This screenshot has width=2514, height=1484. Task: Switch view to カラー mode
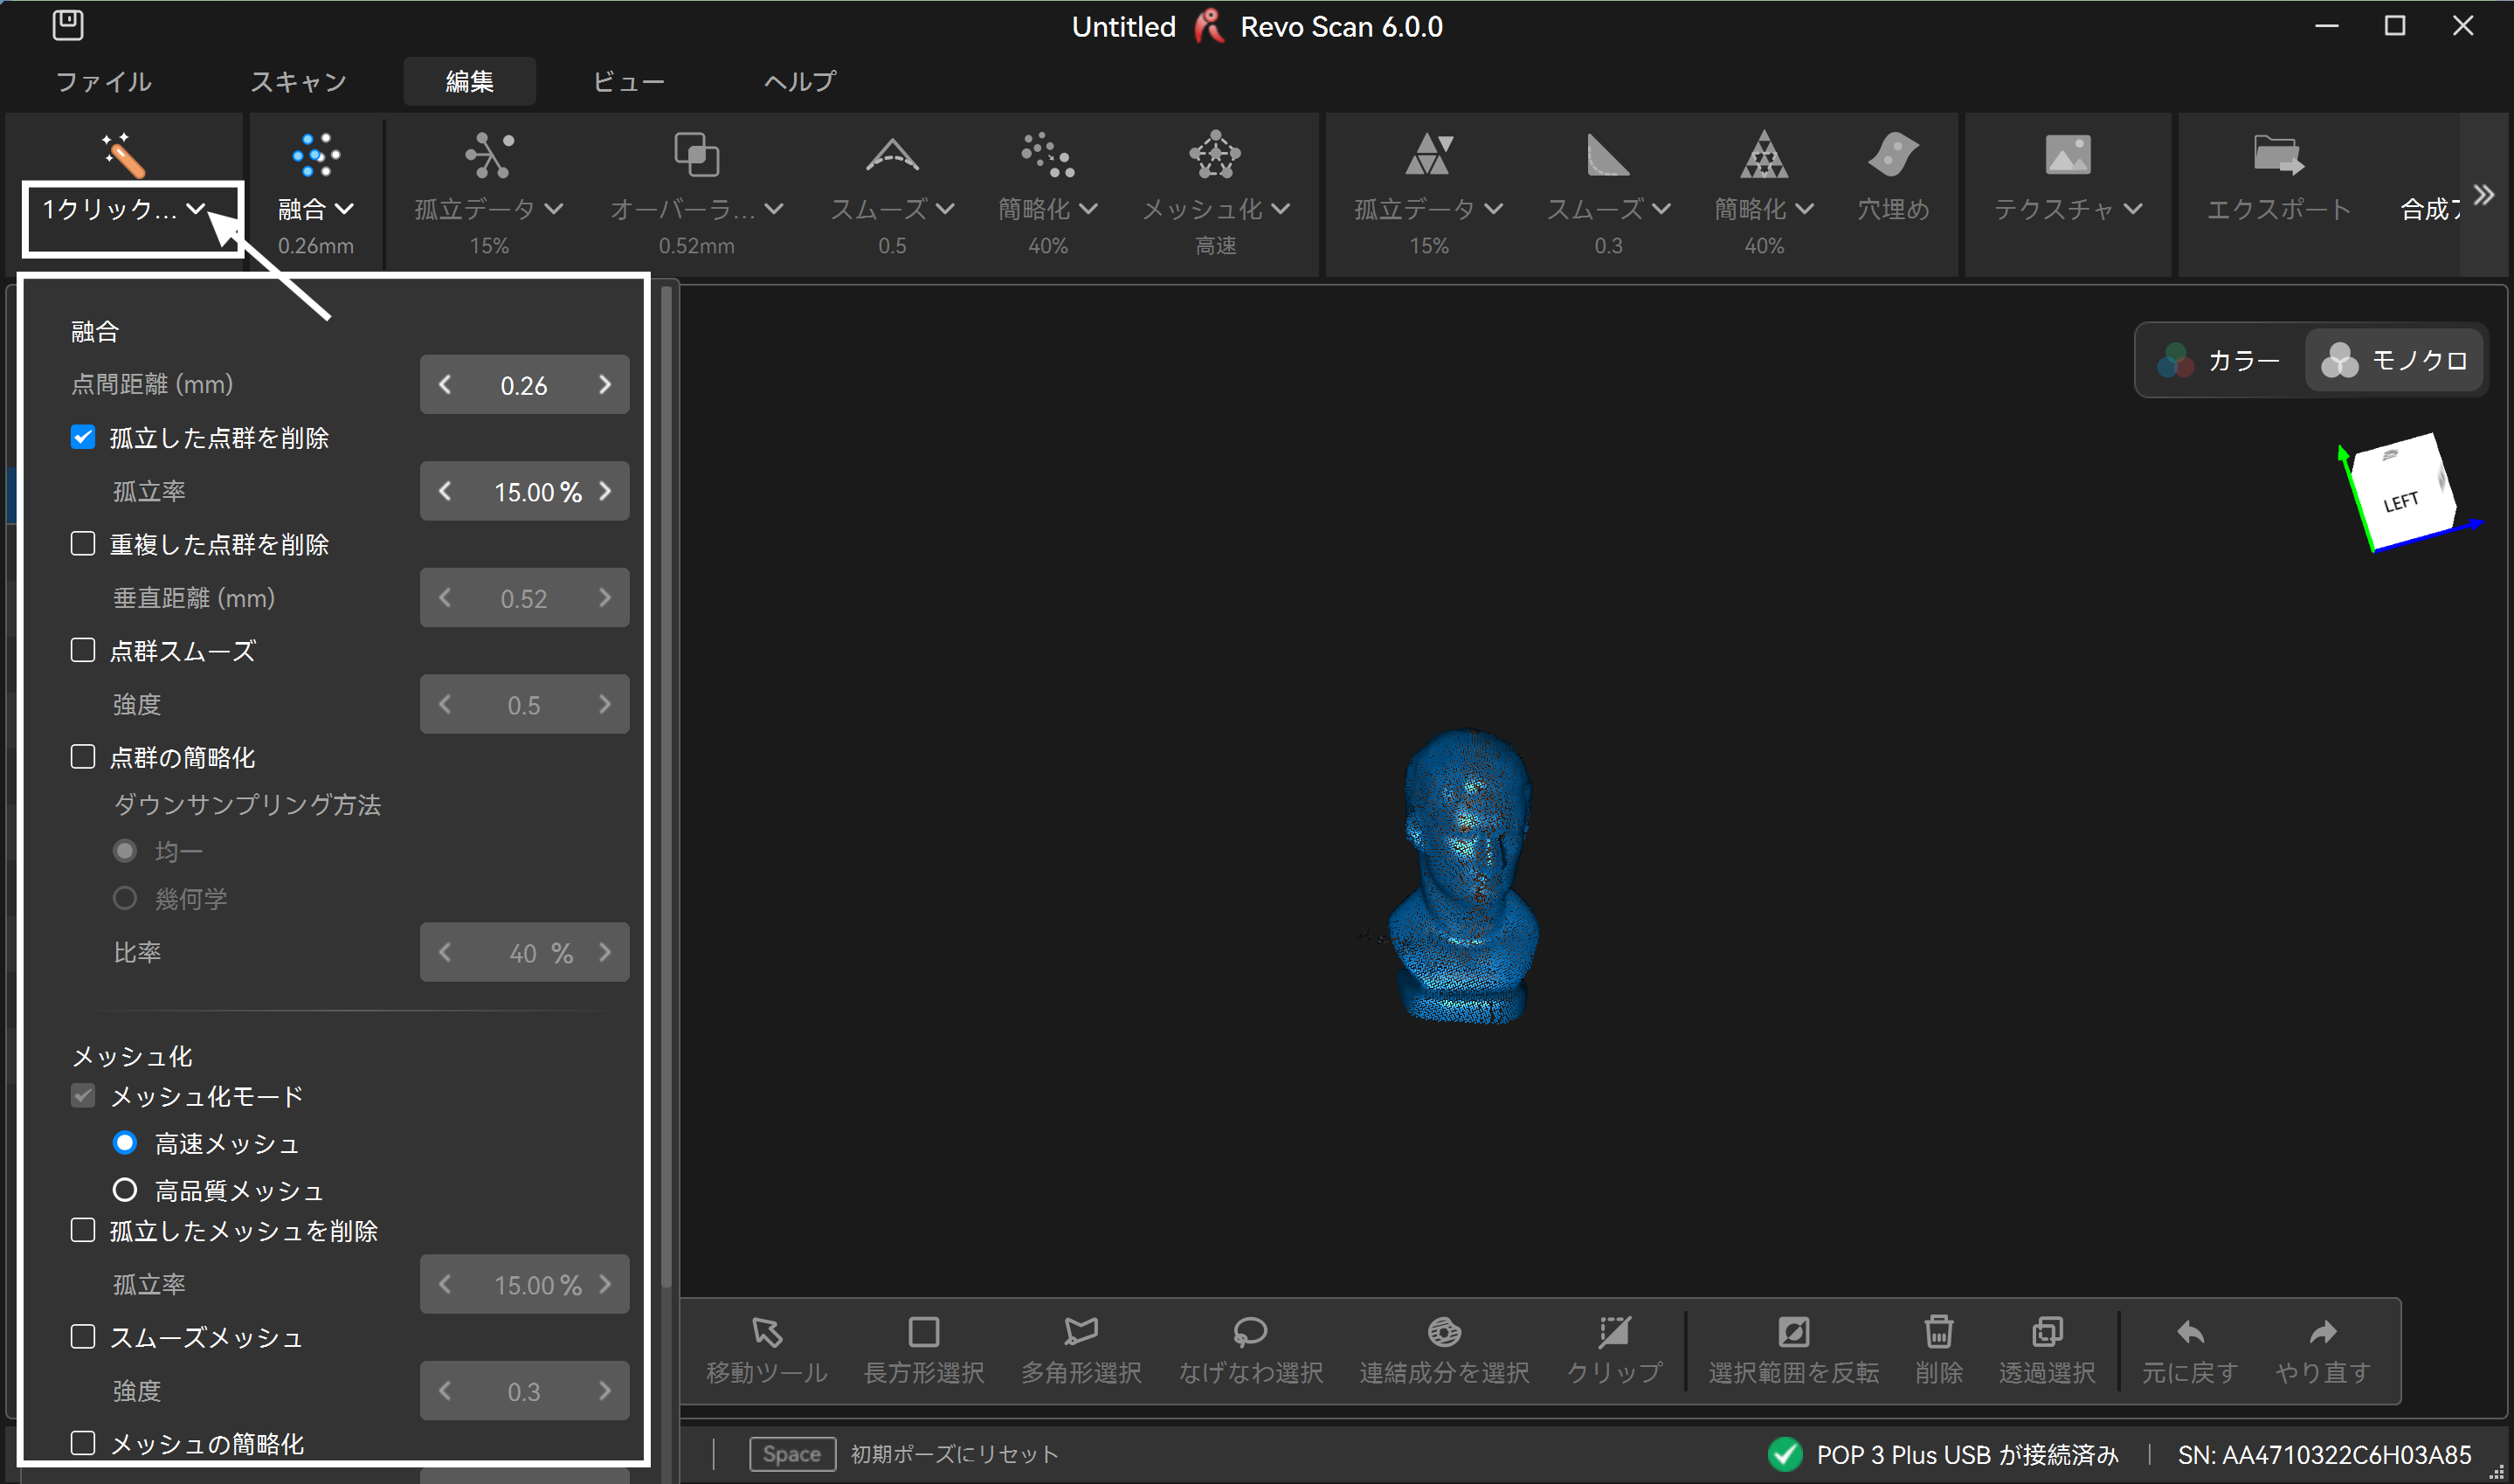tap(2220, 360)
